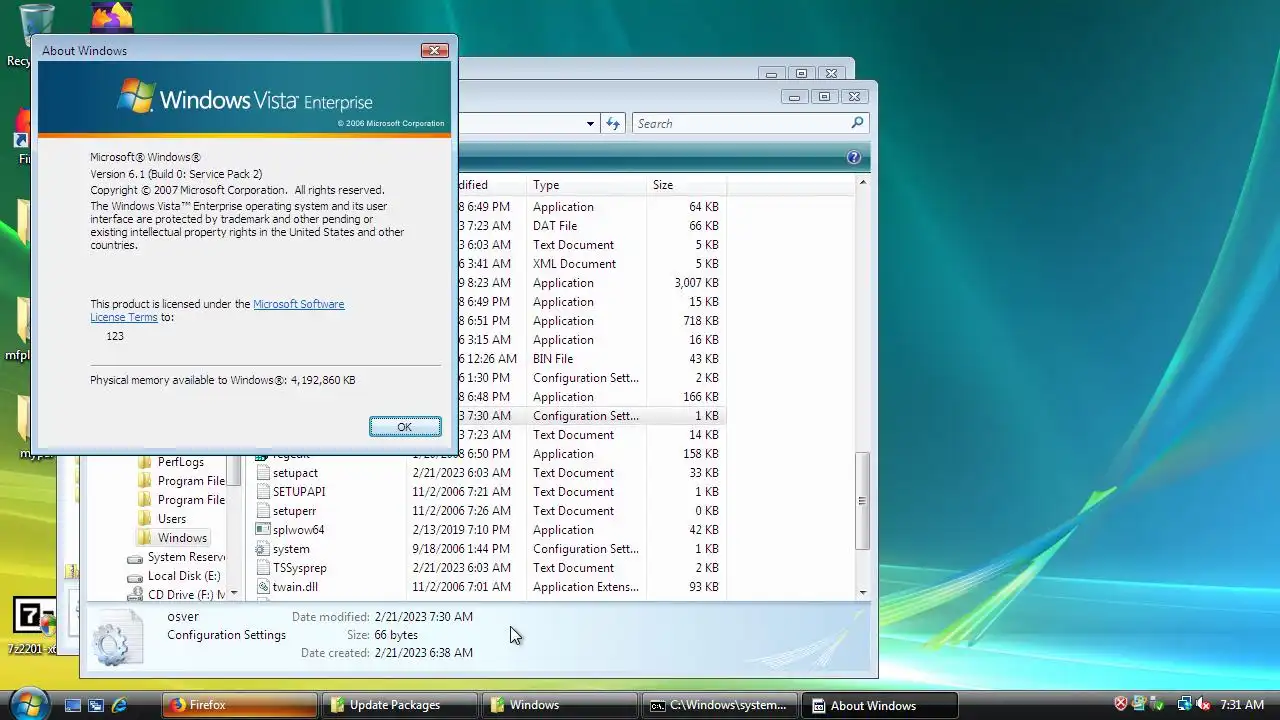This screenshot has width=1280, height=720.
Task: Select the Windows folder in the tree
Action: [x=182, y=538]
